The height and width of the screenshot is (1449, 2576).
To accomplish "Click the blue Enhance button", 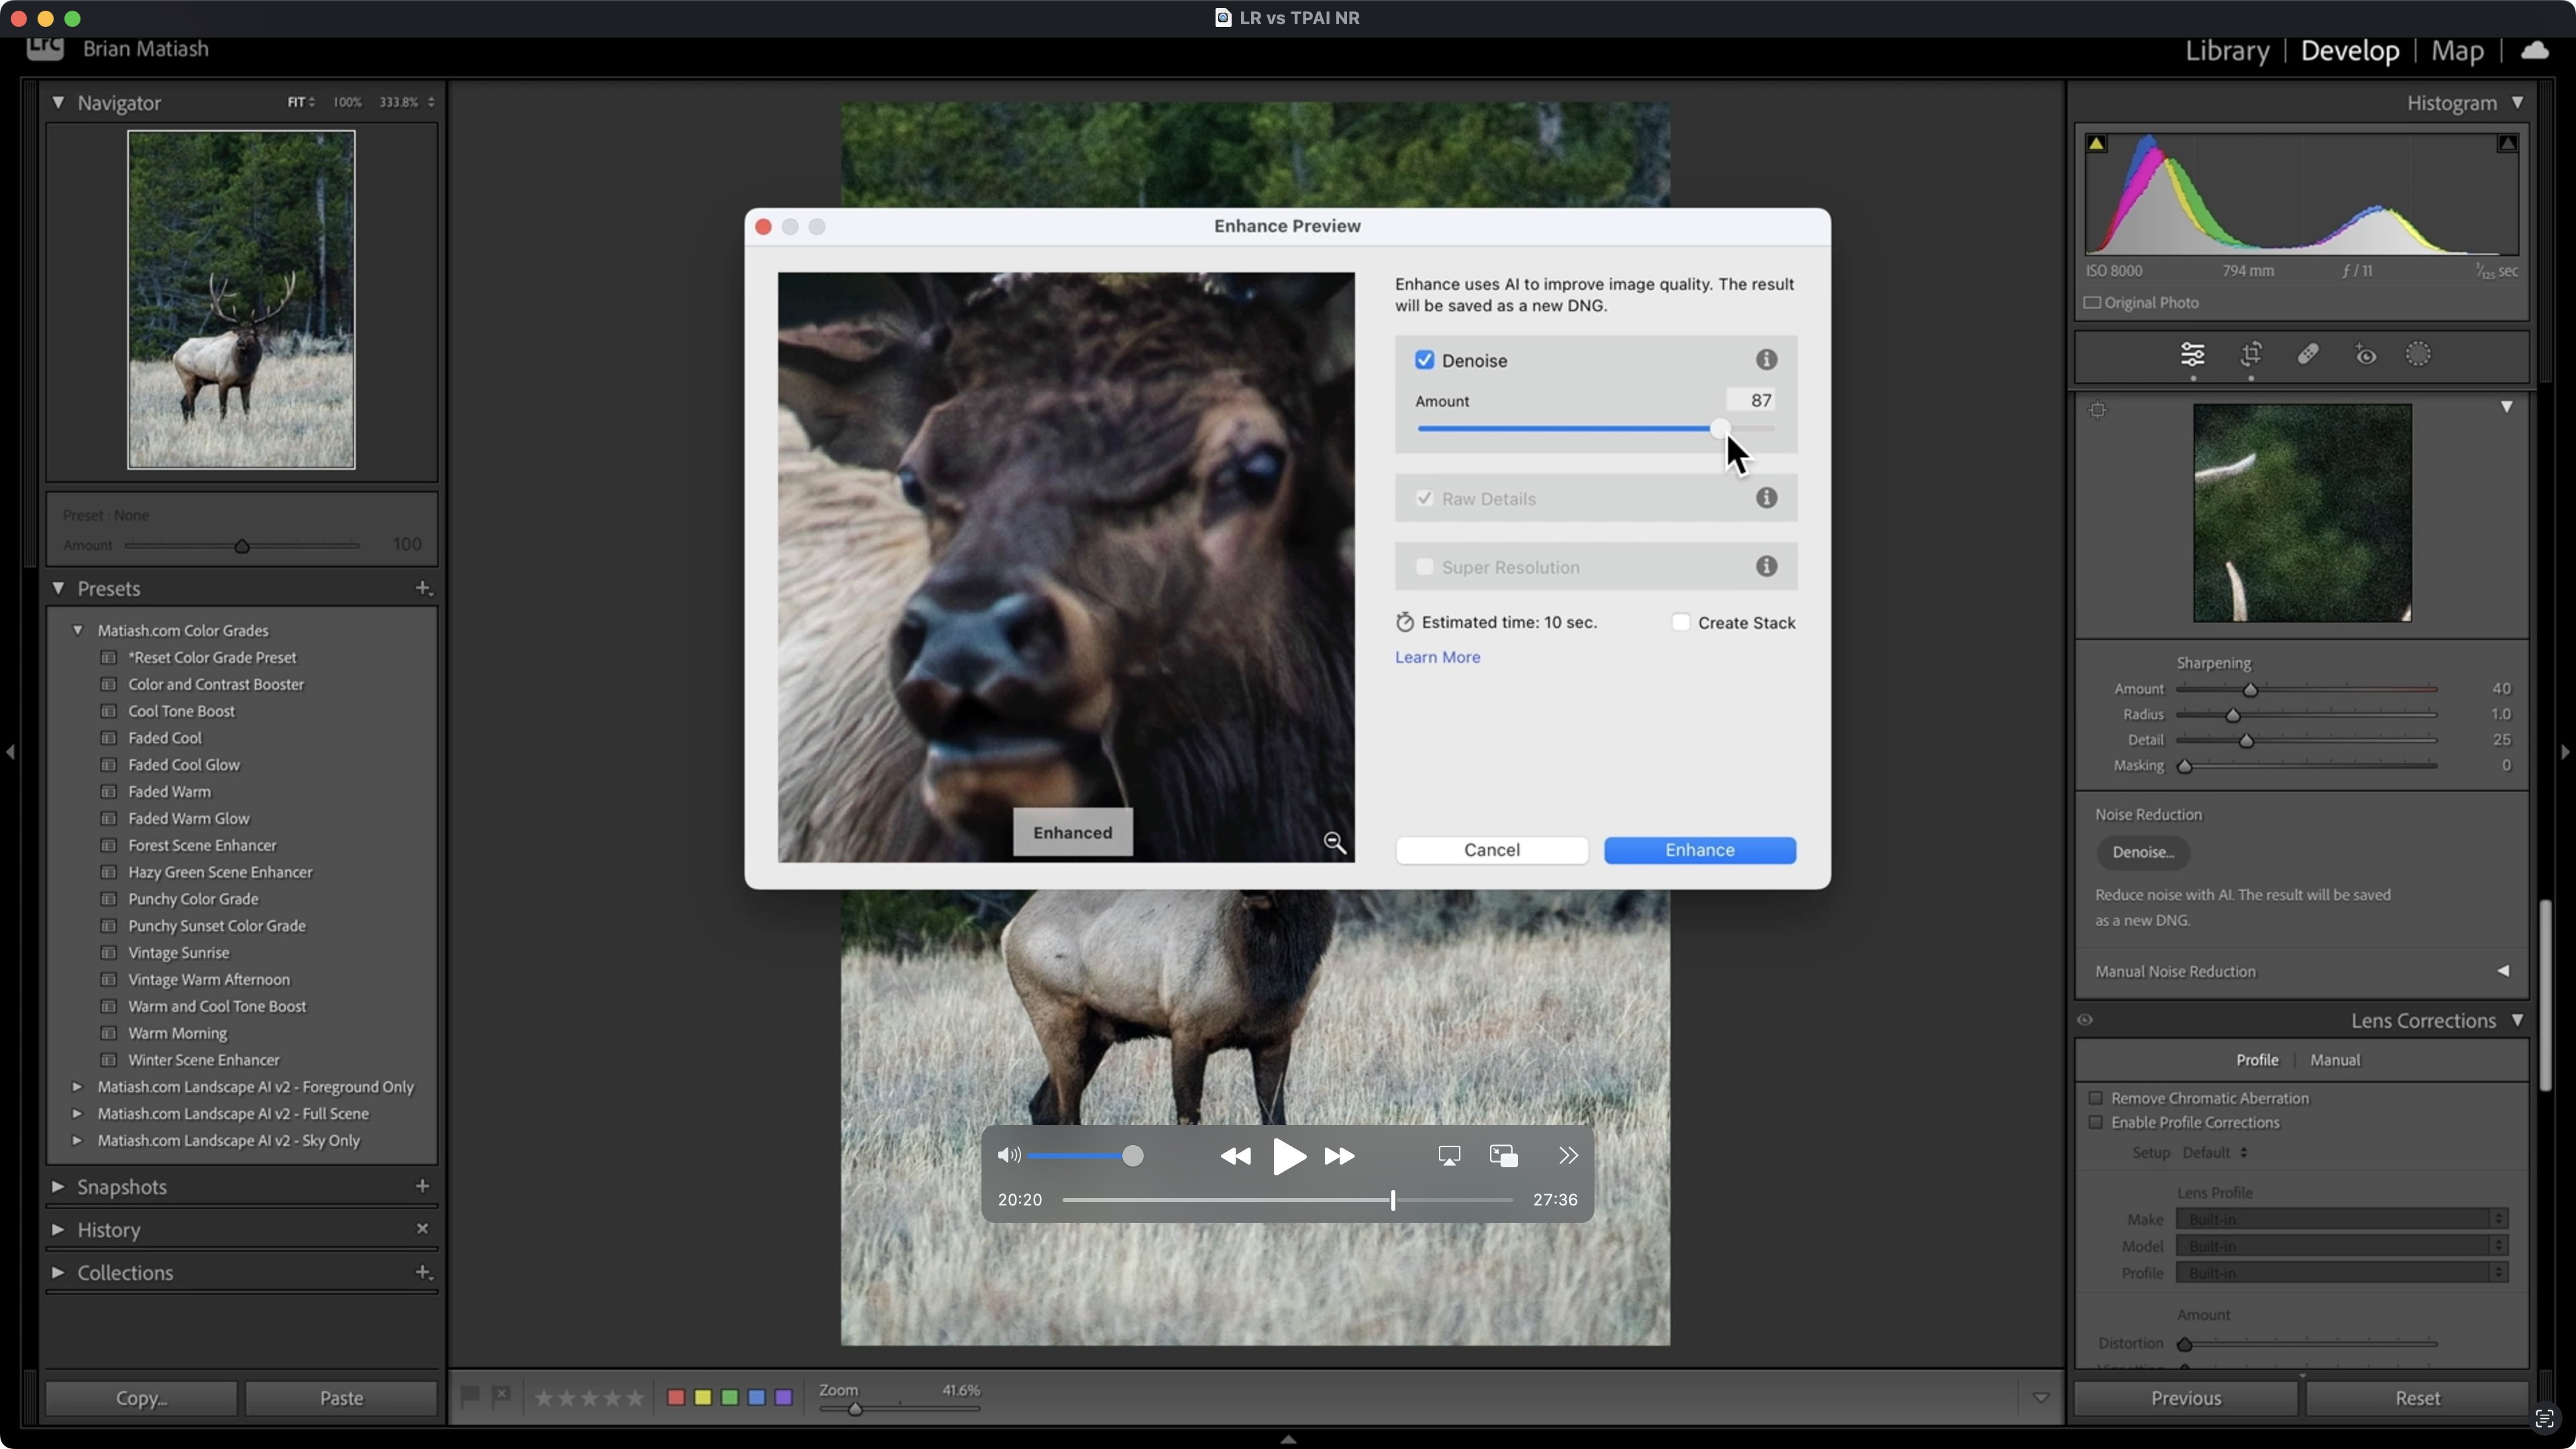I will coord(1699,850).
